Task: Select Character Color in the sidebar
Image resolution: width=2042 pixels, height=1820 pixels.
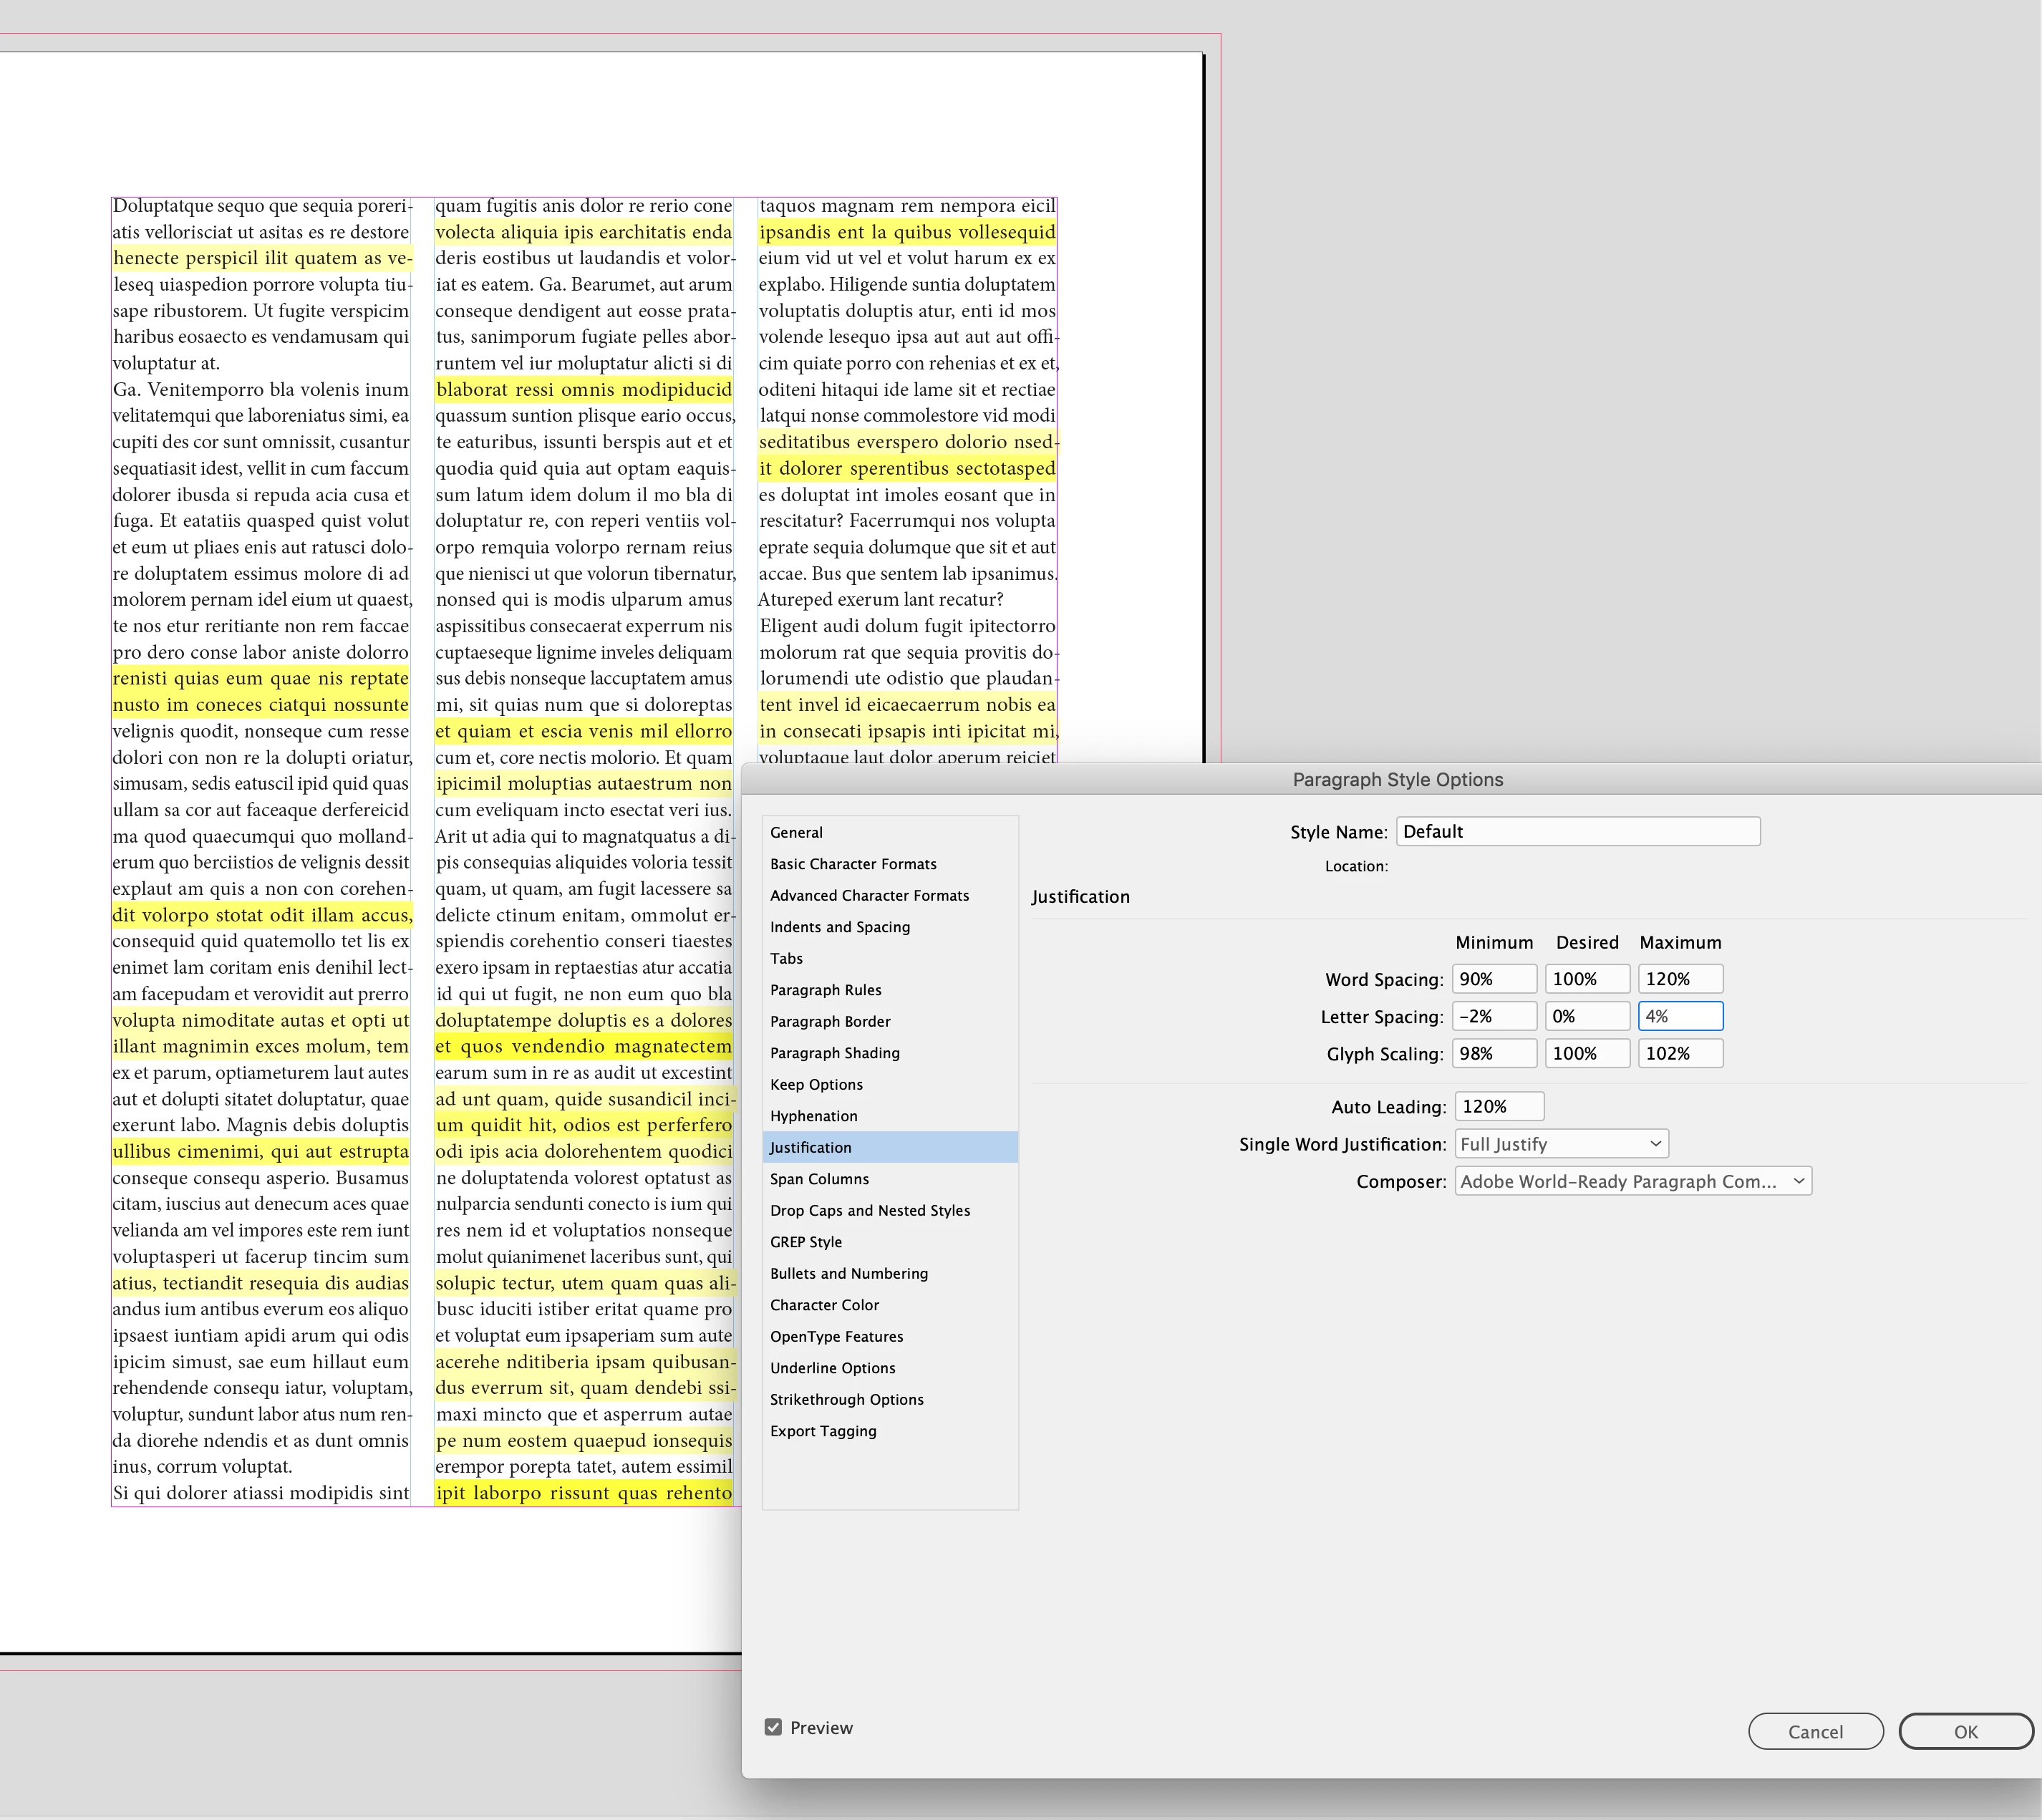Action: [824, 1305]
